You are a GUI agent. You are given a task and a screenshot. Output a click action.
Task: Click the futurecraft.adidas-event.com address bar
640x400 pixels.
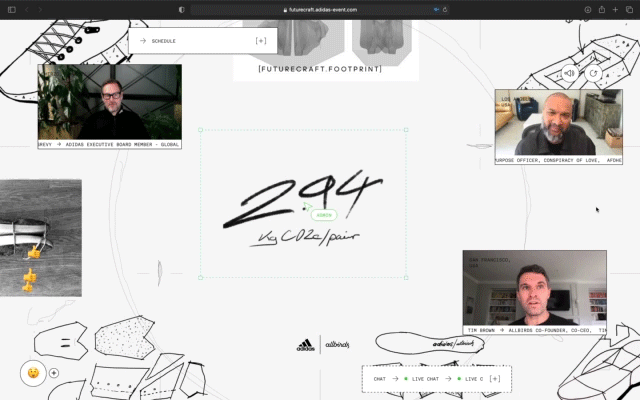pos(320,9)
